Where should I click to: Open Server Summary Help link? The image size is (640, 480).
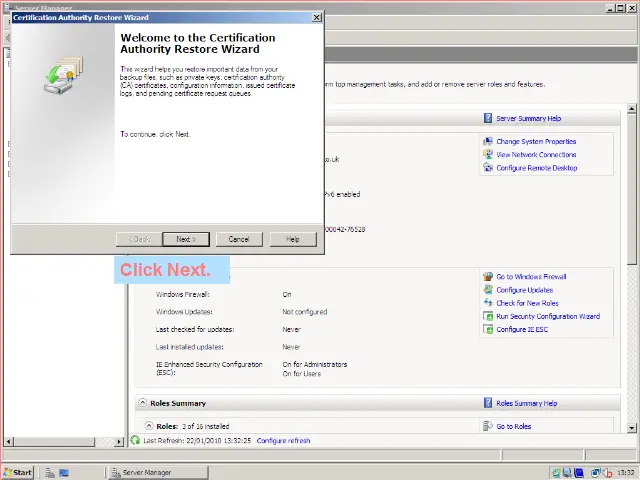pos(529,118)
